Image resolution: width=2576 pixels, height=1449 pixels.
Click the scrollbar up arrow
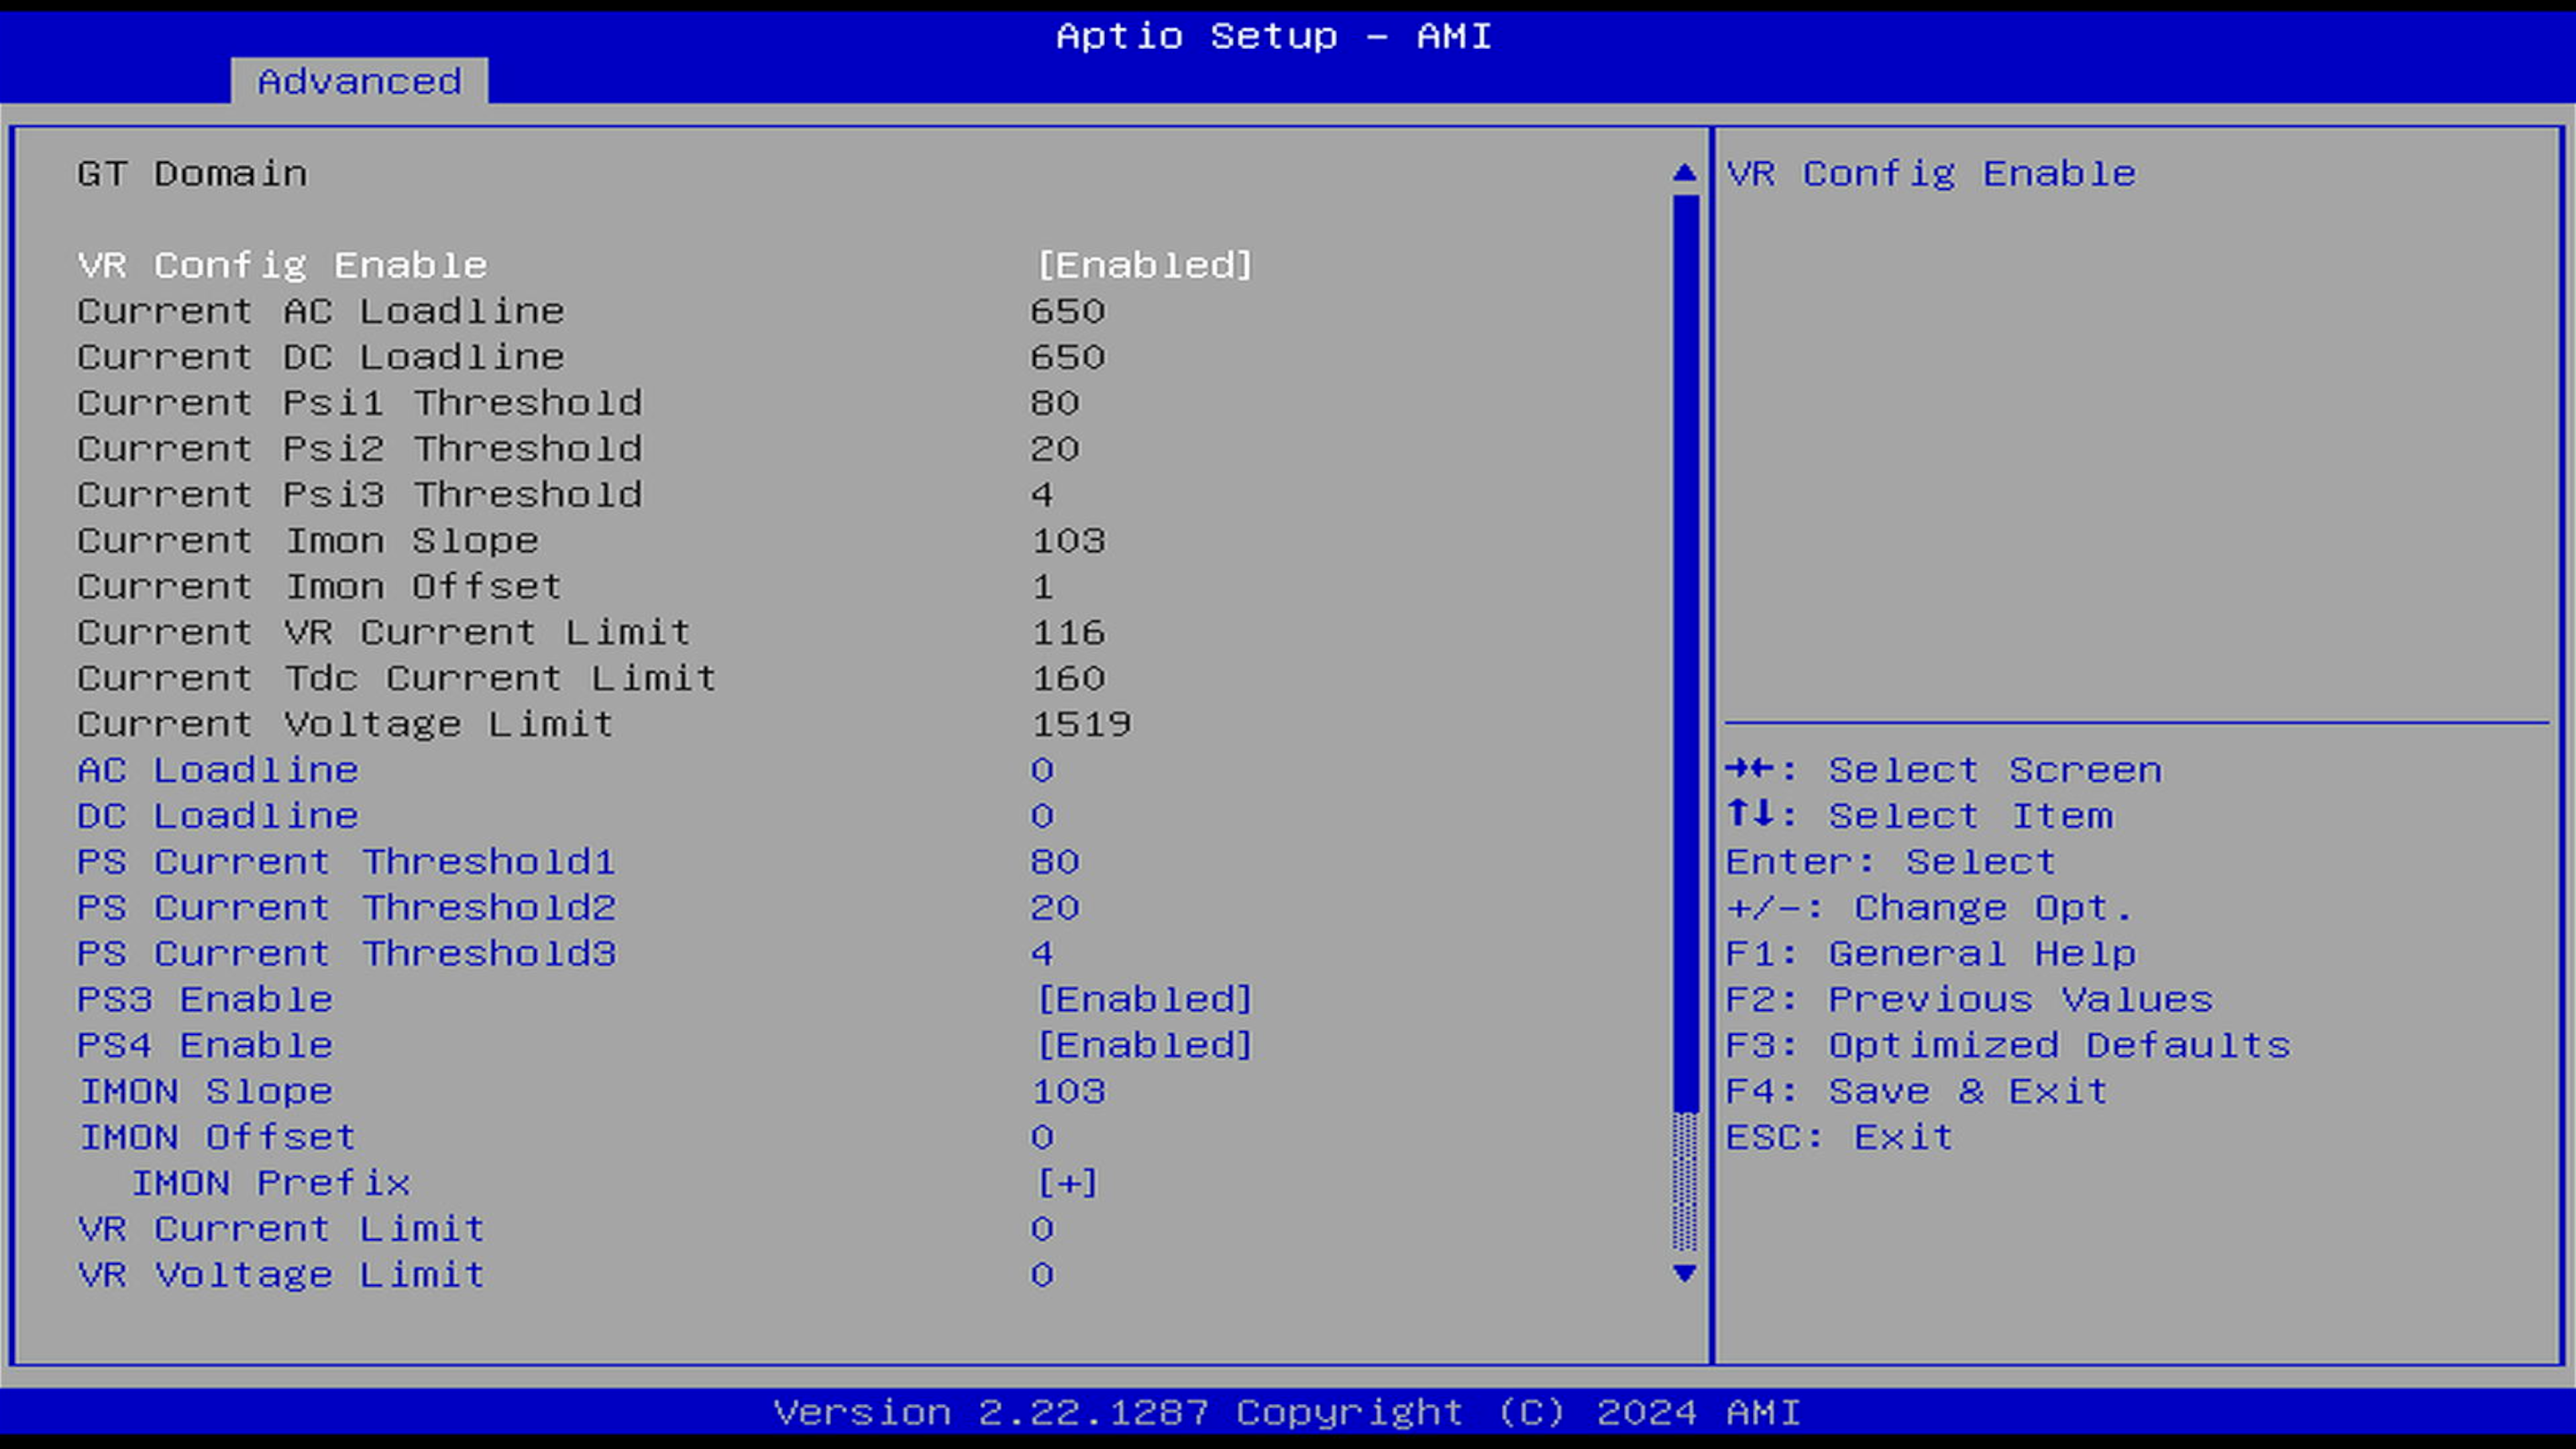coord(1684,173)
